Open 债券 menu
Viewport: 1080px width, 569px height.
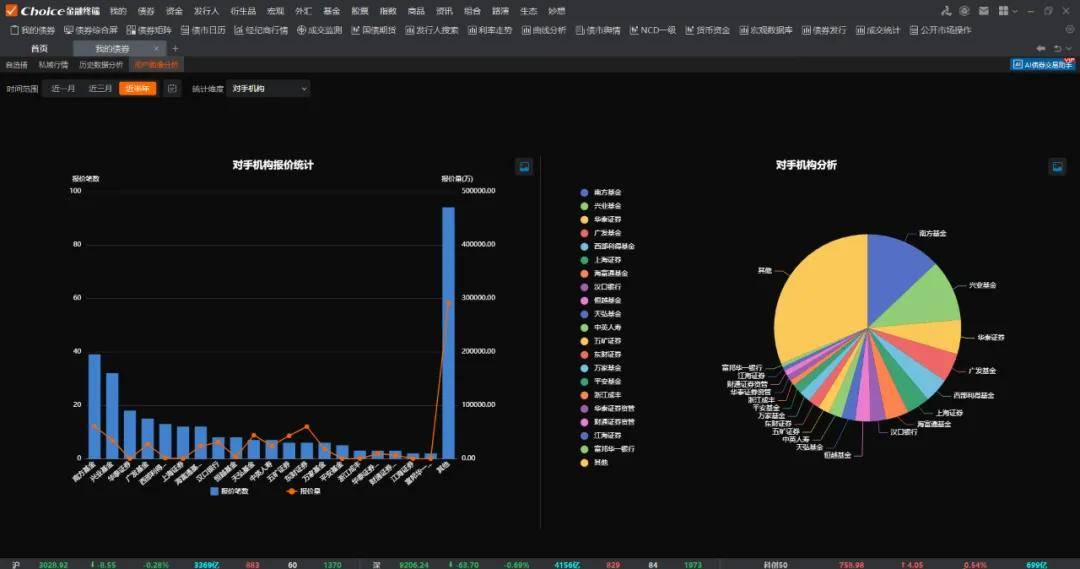[x=146, y=11]
